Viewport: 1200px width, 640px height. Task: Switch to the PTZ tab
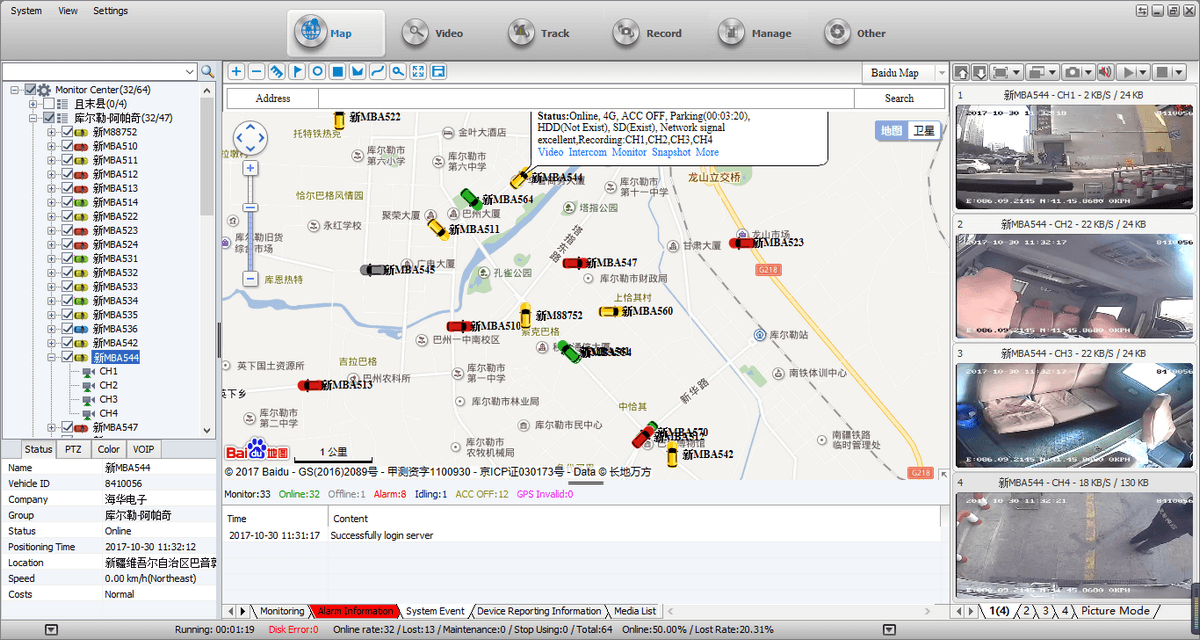point(73,449)
